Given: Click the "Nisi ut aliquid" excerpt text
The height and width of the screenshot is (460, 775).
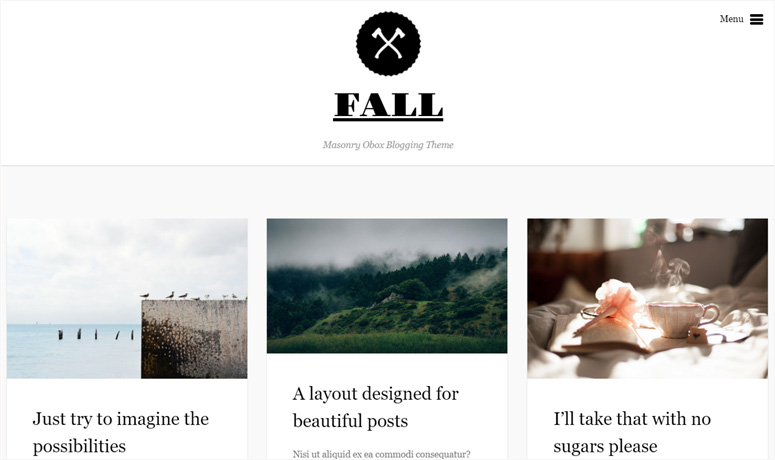Looking at the screenshot, I should tap(382, 454).
